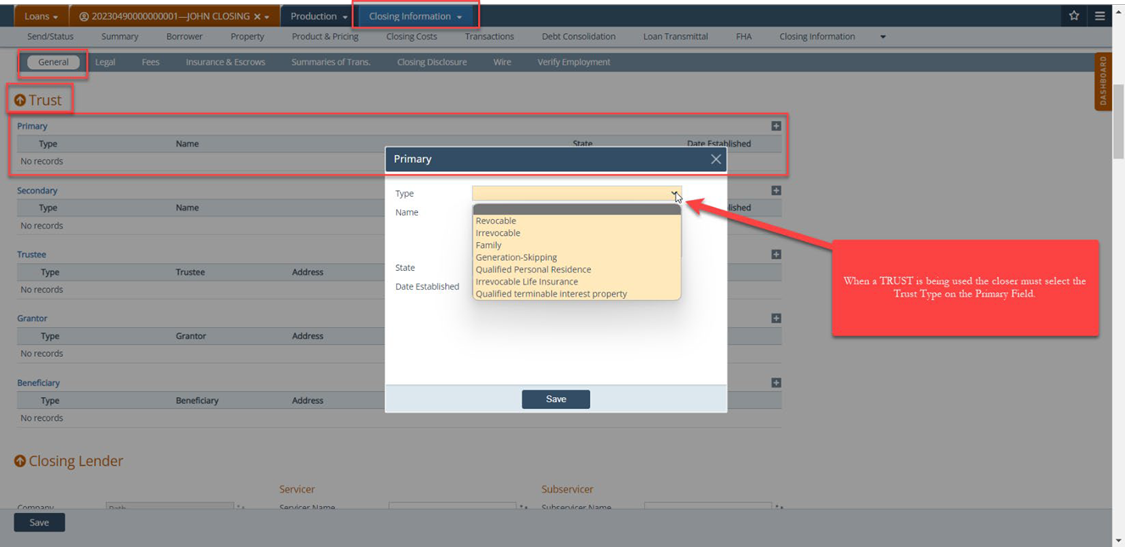Collapse the Closing Lender section icon

tap(20, 461)
